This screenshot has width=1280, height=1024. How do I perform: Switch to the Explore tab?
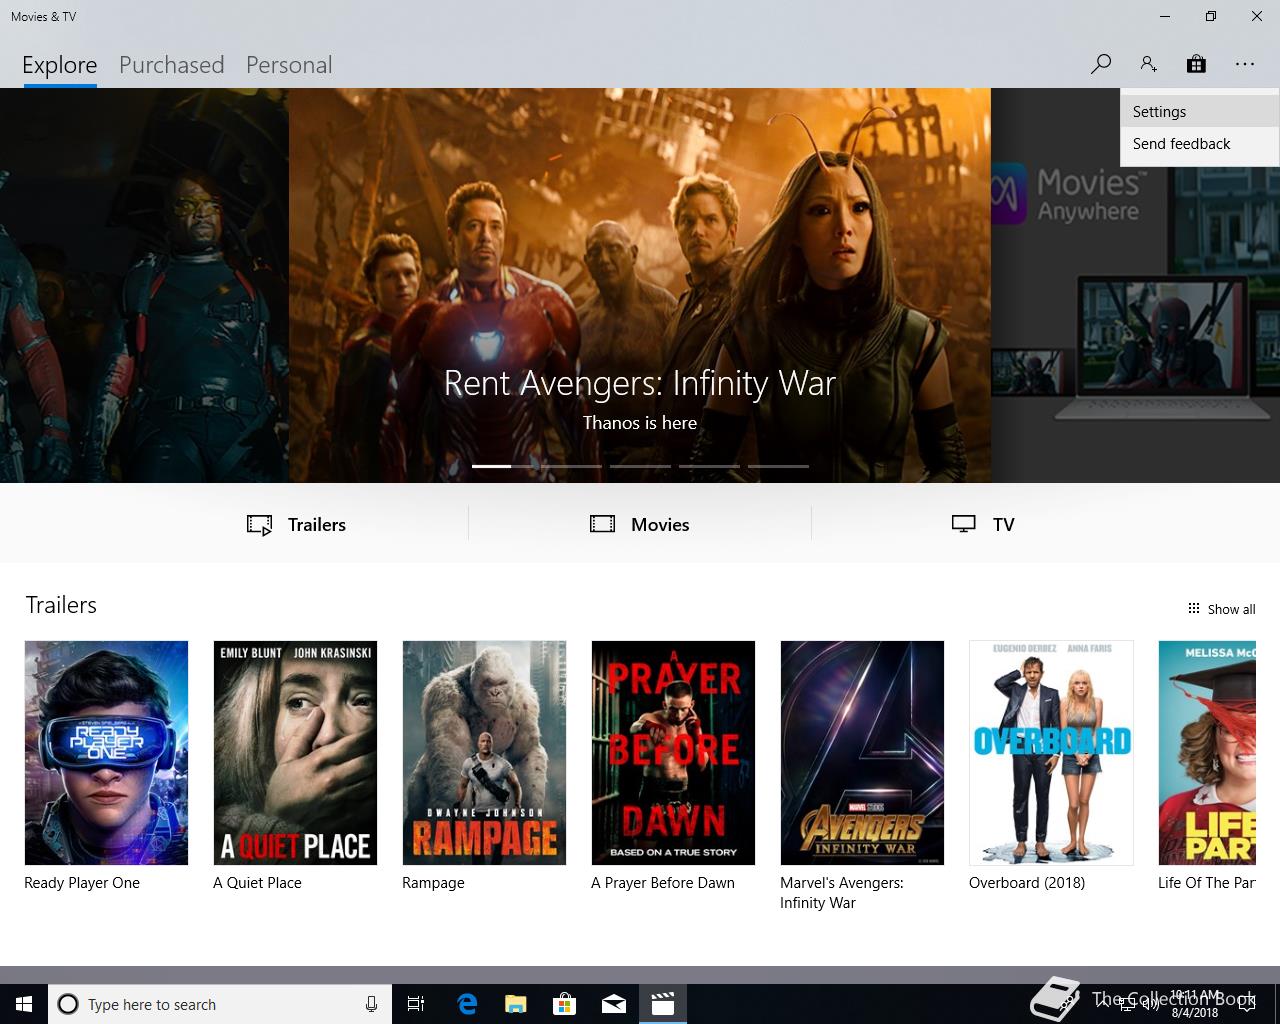click(x=60, y=65)
